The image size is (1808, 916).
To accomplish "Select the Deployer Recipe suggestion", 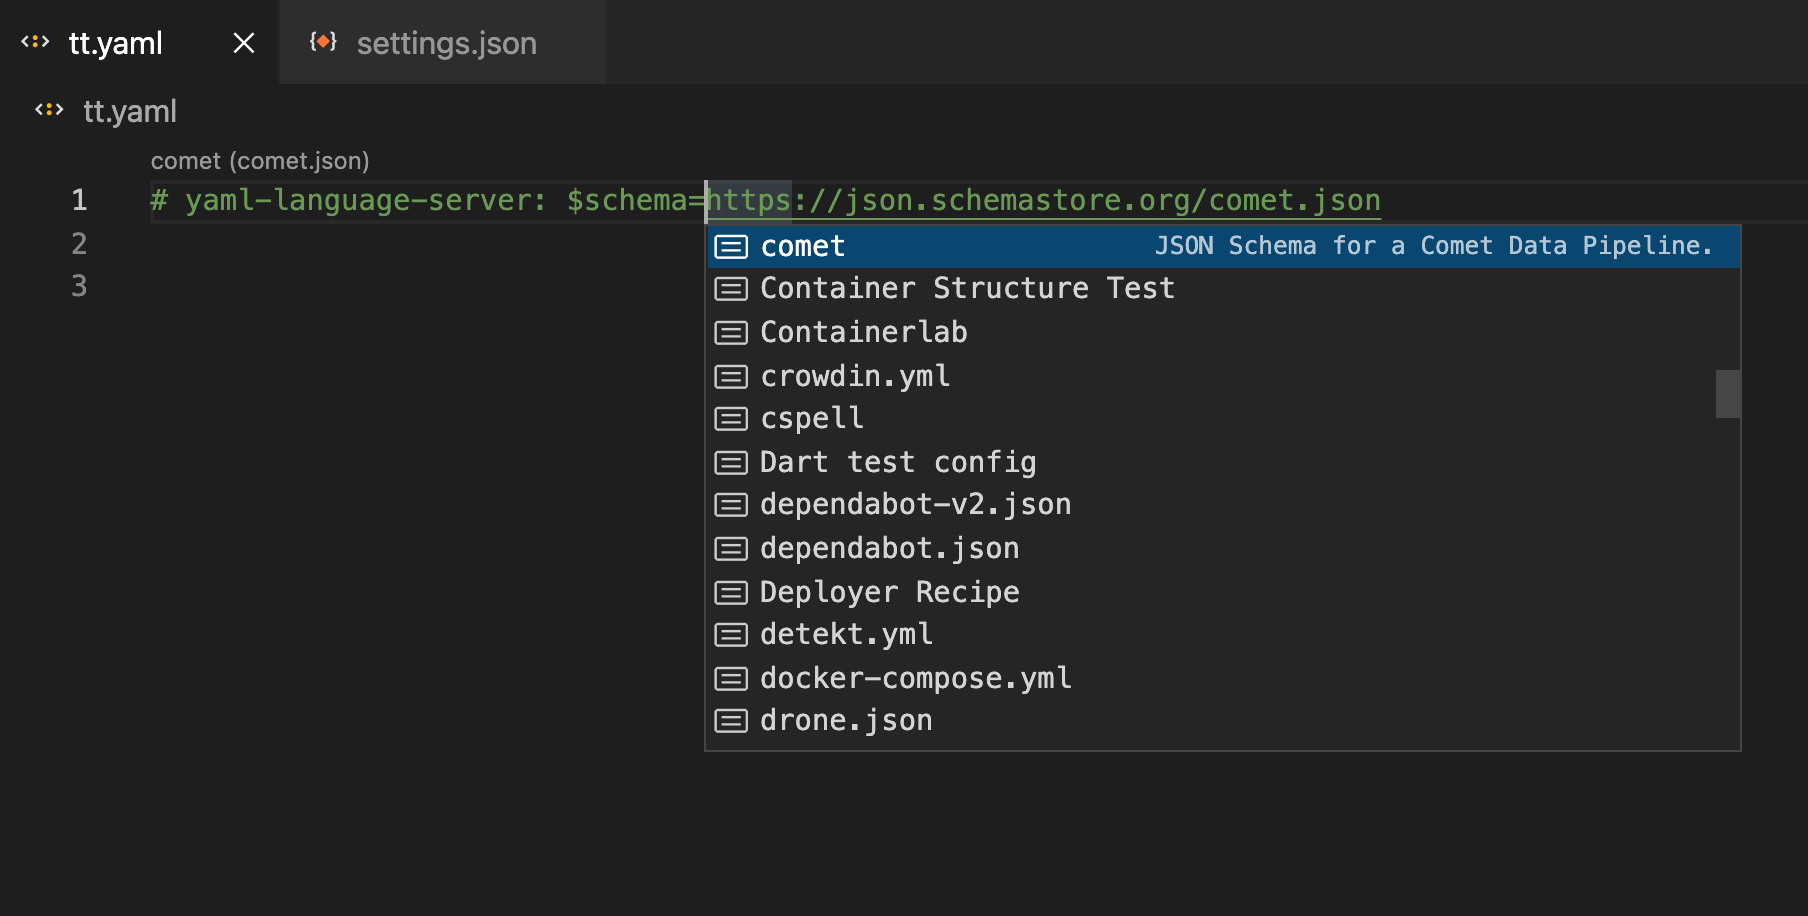I will pos(889,592).
